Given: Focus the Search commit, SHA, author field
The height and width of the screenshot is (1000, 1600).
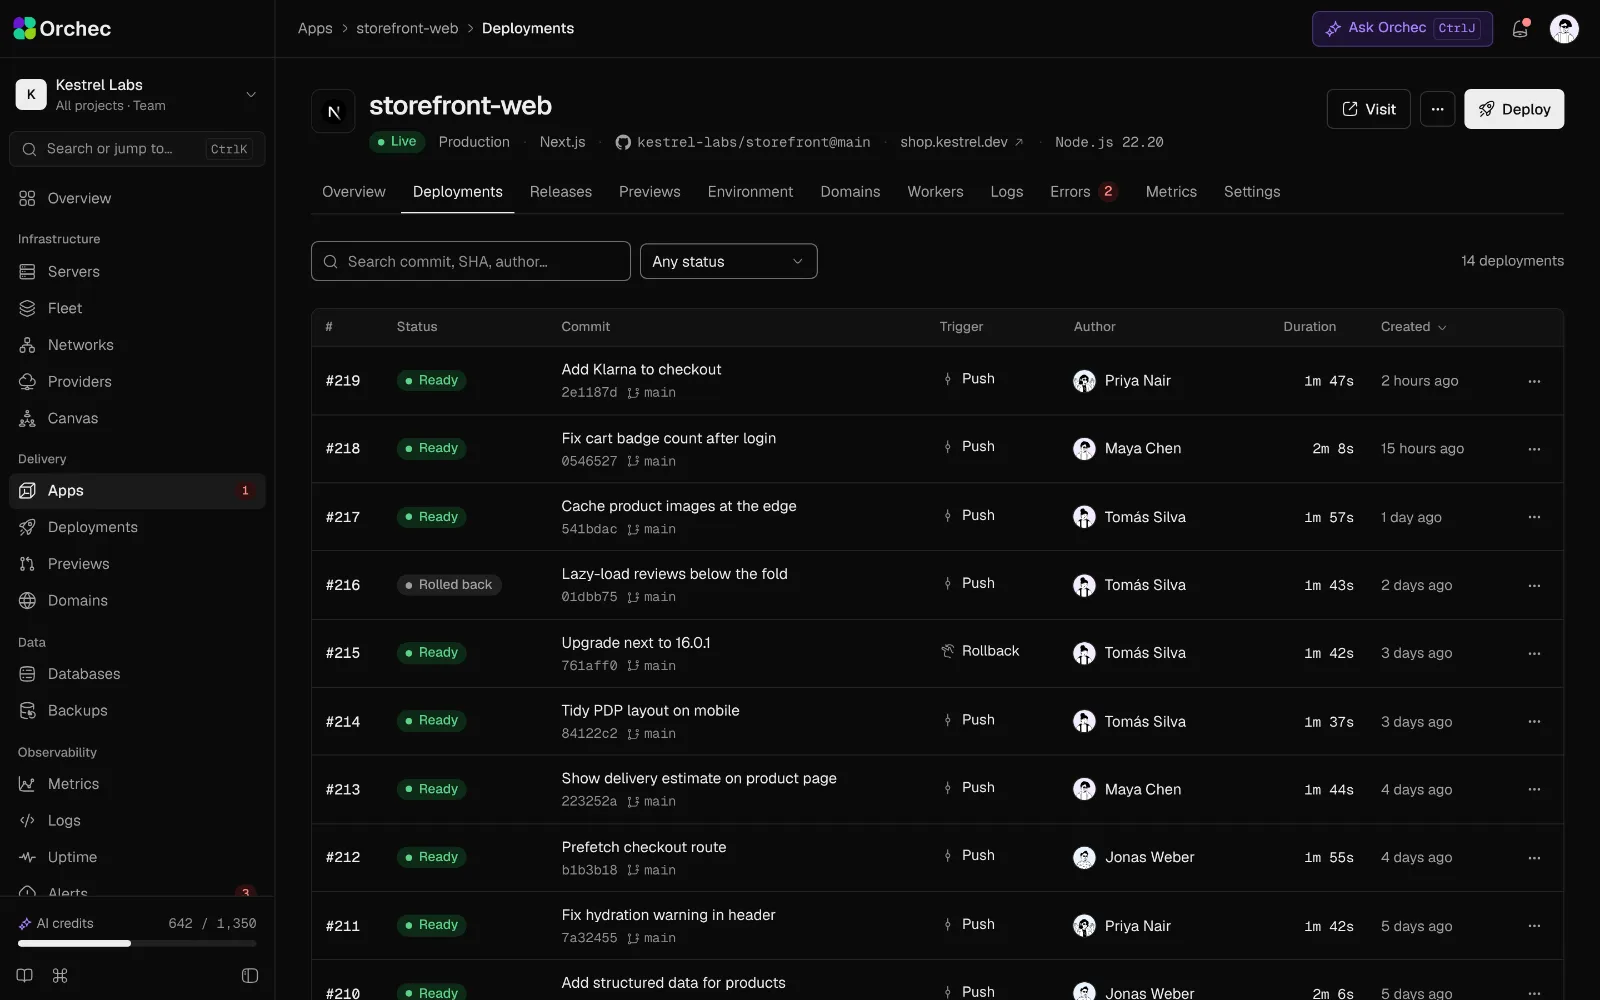Looking at the screenshot, I should pyautogui.click(x=471, y=261).
